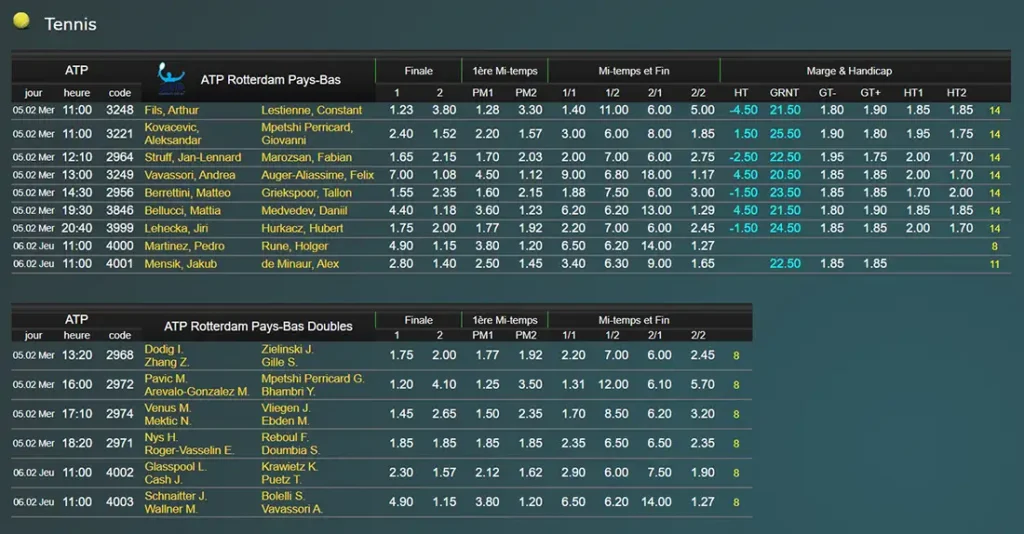Open the 8 additional markets for Glasspool/Cash doubles

coord(736,473)
